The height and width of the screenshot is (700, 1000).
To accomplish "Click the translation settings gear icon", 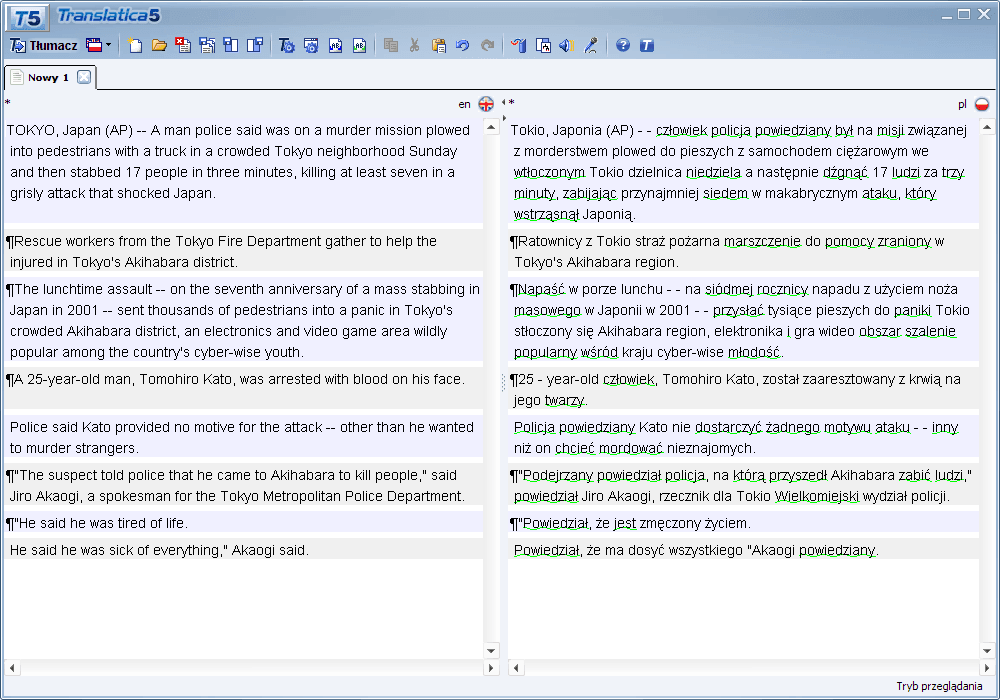I will pos(287,46).
